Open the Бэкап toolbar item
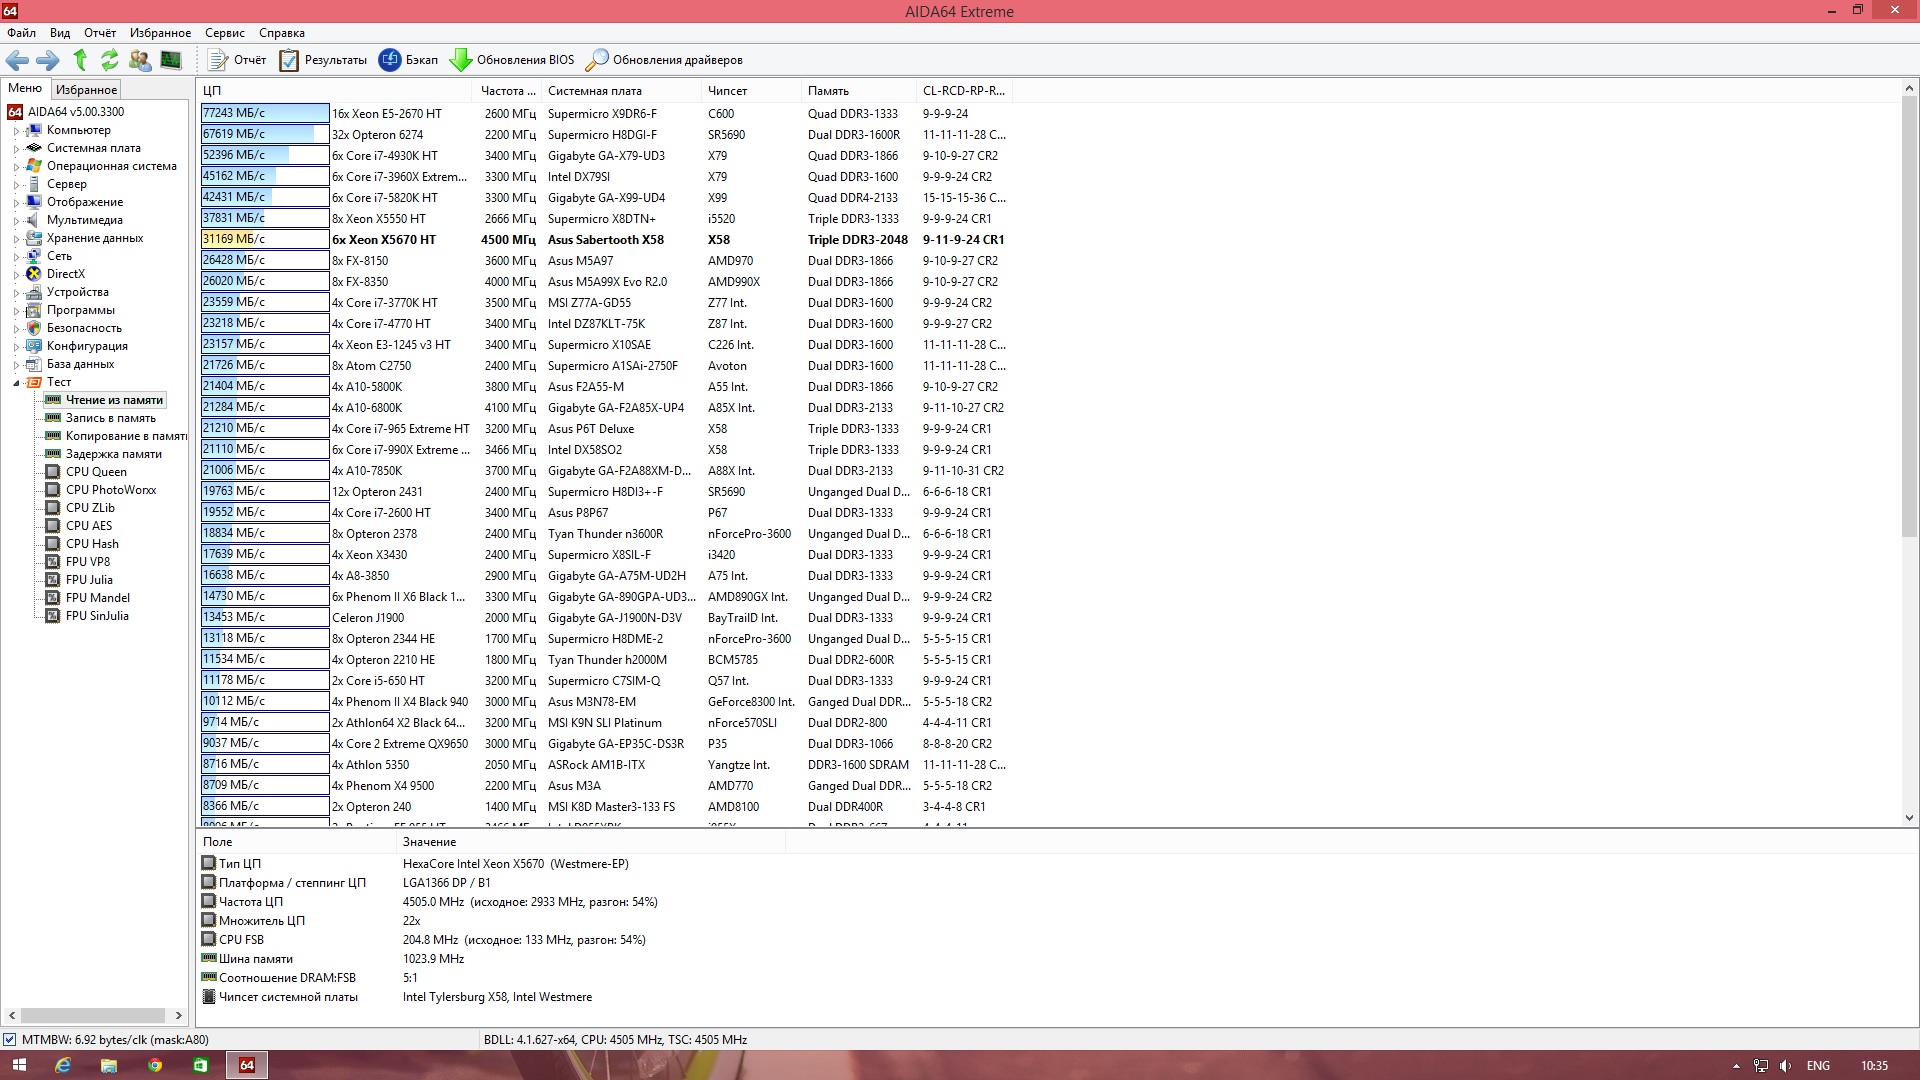 pos(409,60)
